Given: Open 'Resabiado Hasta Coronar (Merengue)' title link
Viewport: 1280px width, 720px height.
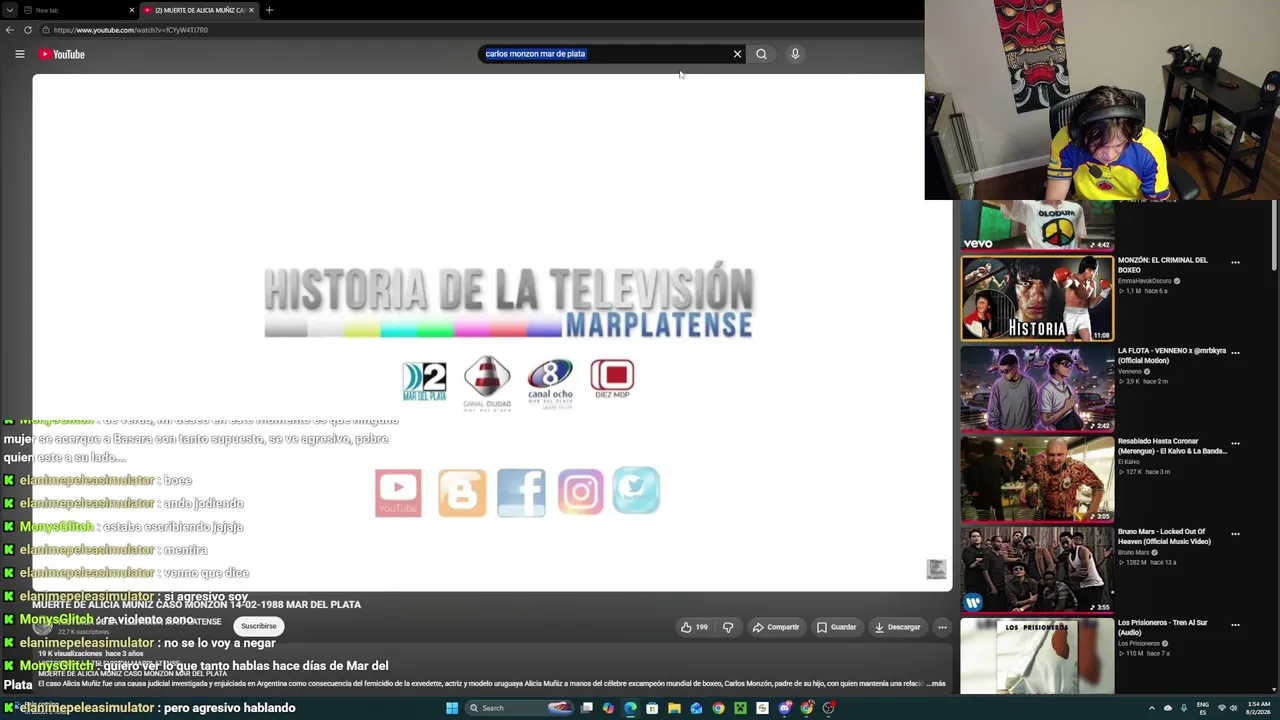Looking at the screenshot, I should click(x=1173, y=446).
